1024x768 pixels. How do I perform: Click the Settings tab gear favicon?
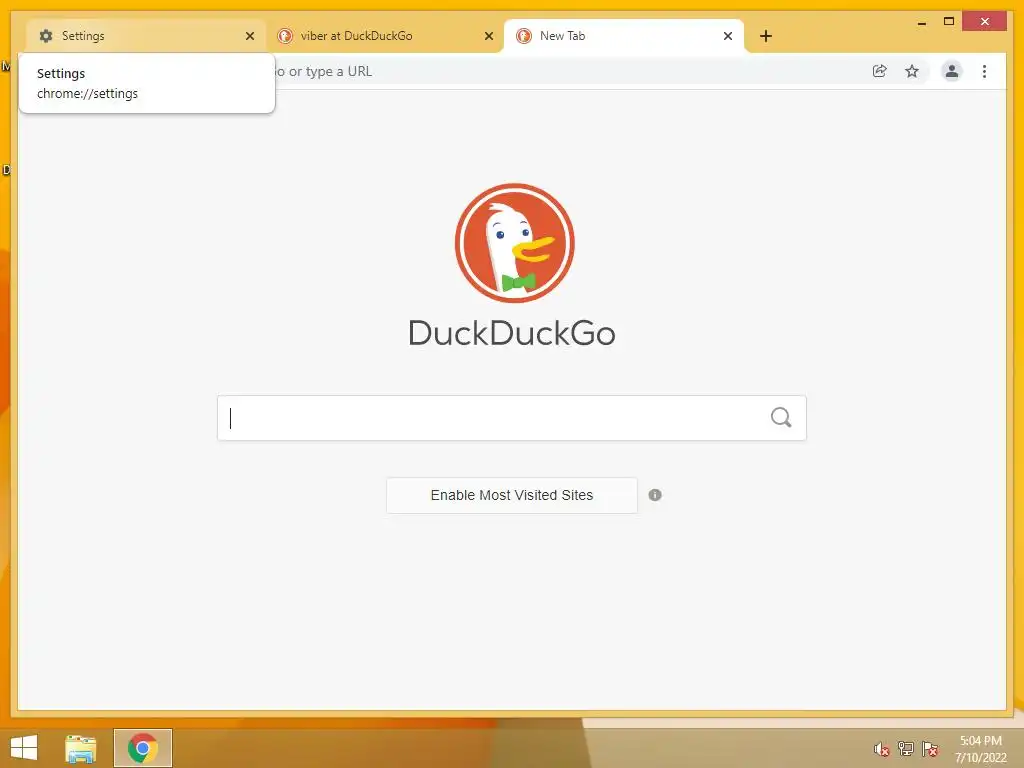pyautogui.click(x=46, y=36)
